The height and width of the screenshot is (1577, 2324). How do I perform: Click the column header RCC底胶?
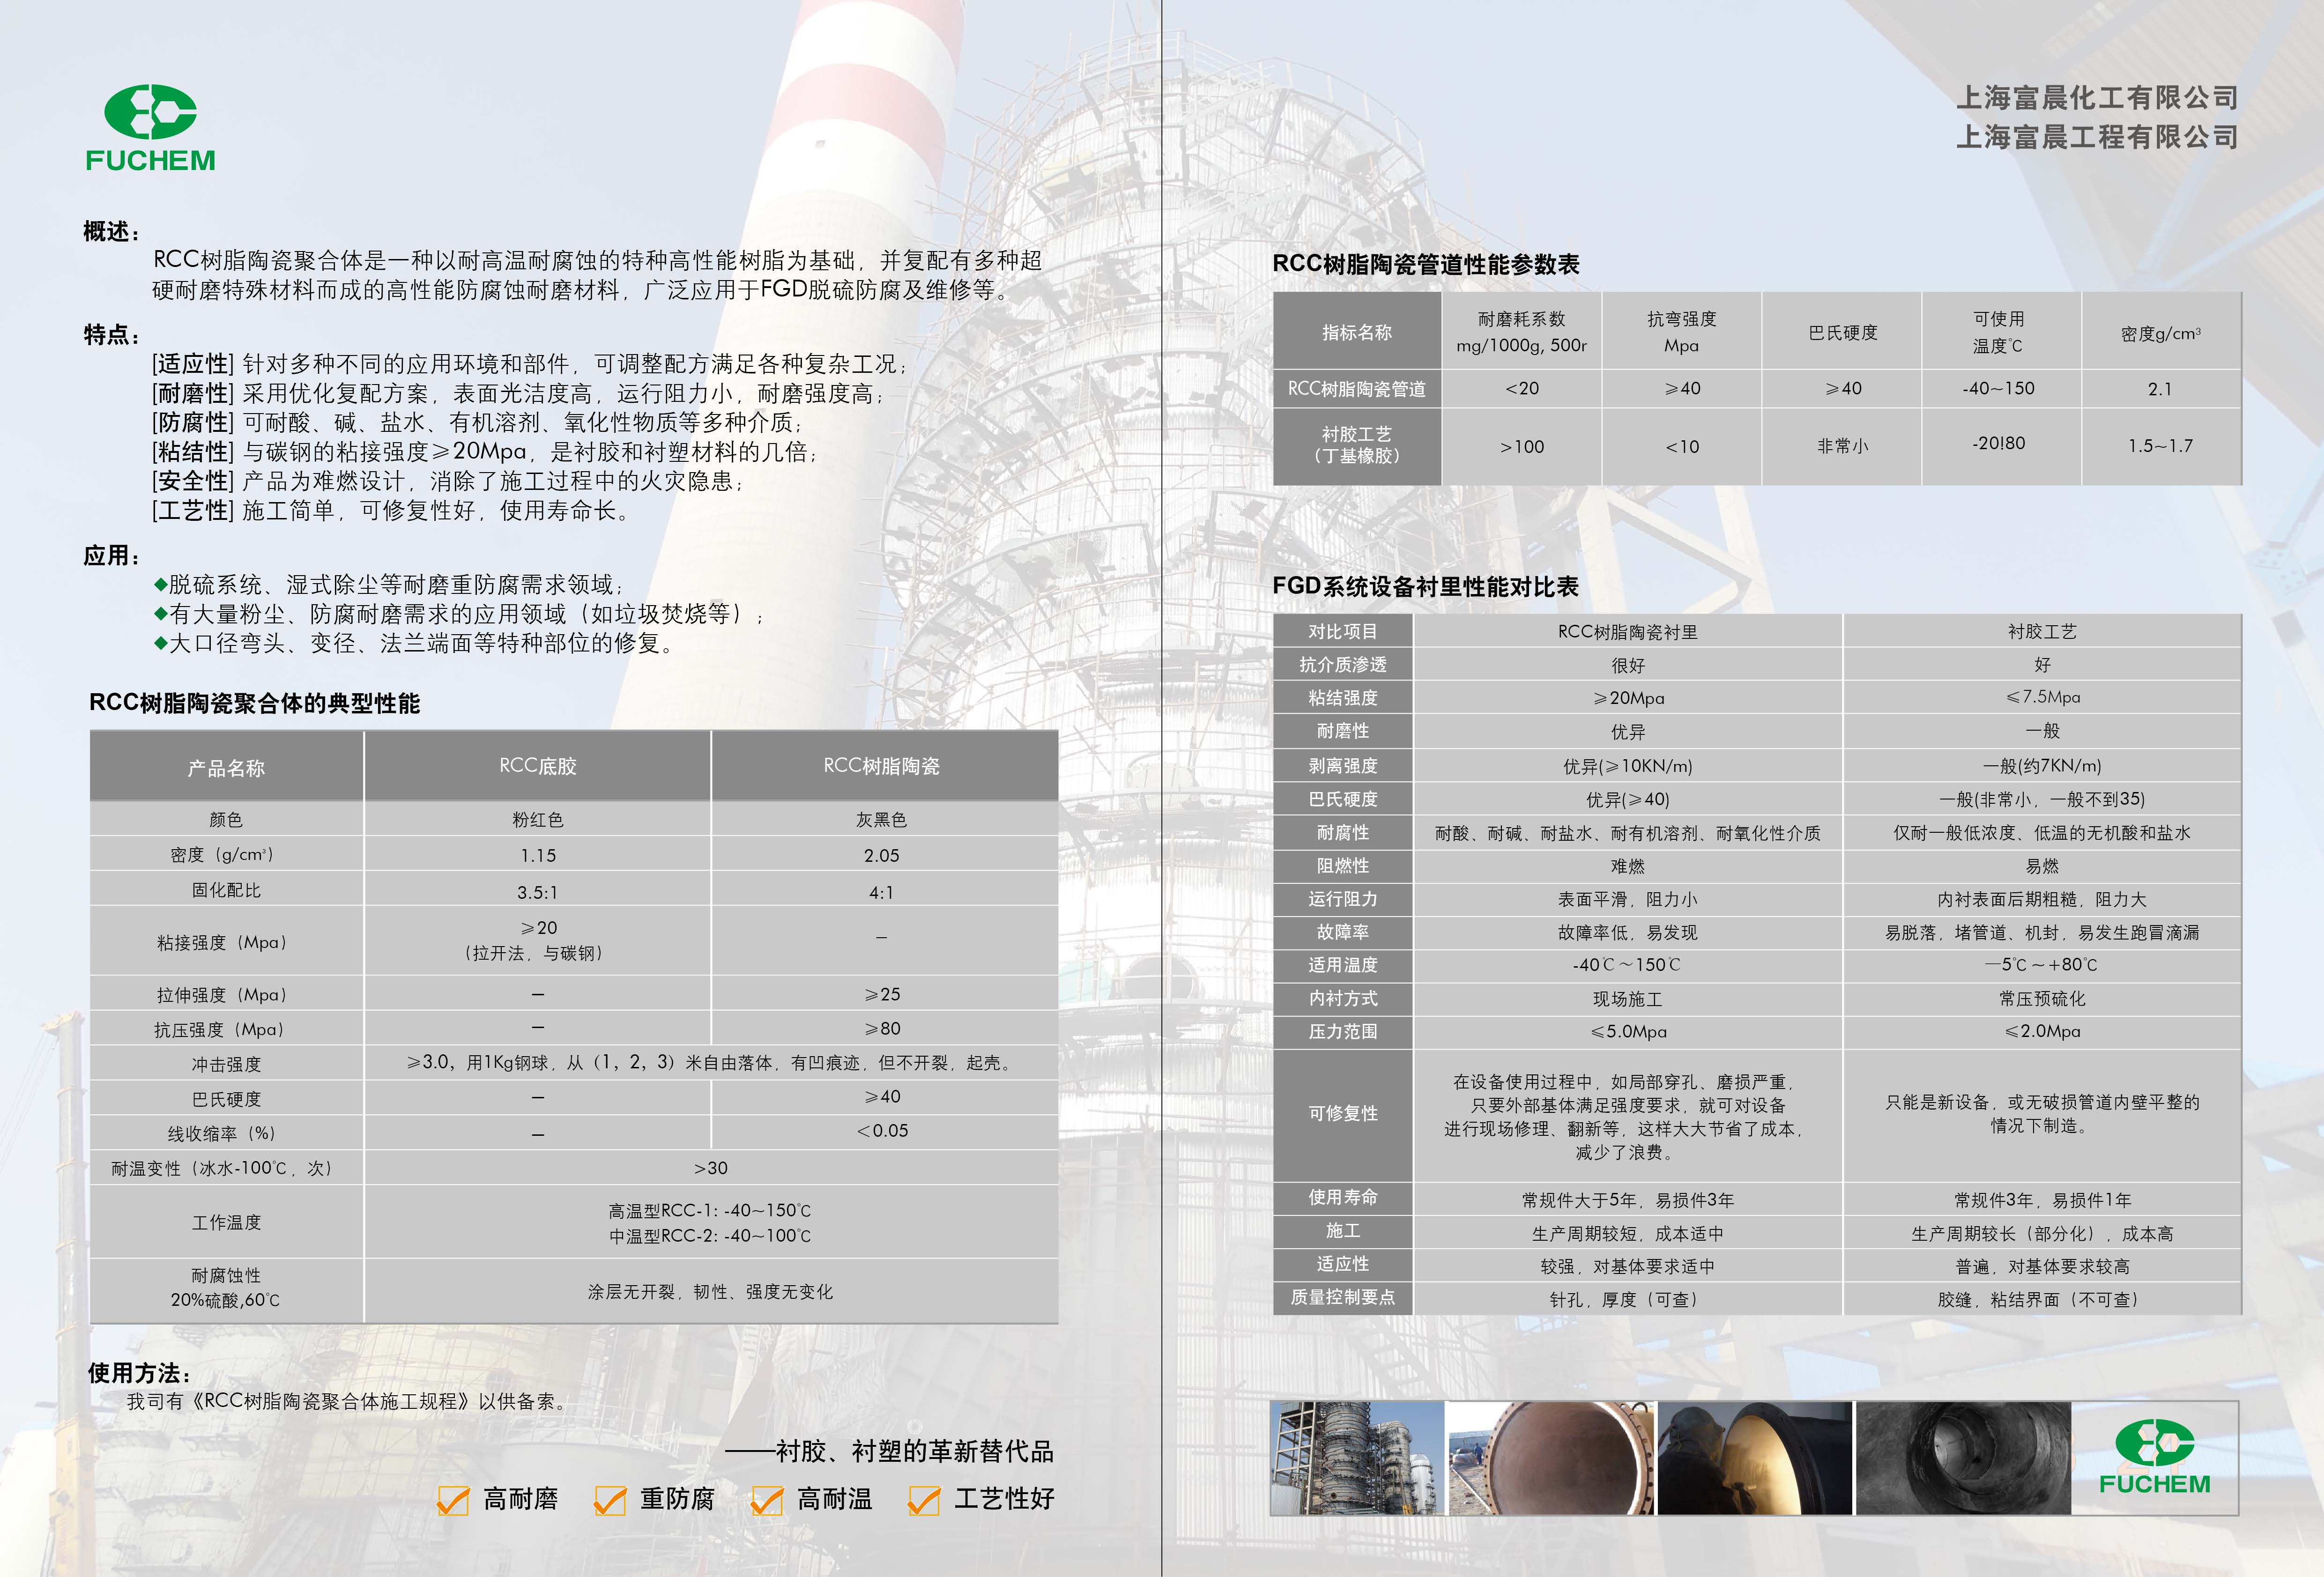click(538, 766)
